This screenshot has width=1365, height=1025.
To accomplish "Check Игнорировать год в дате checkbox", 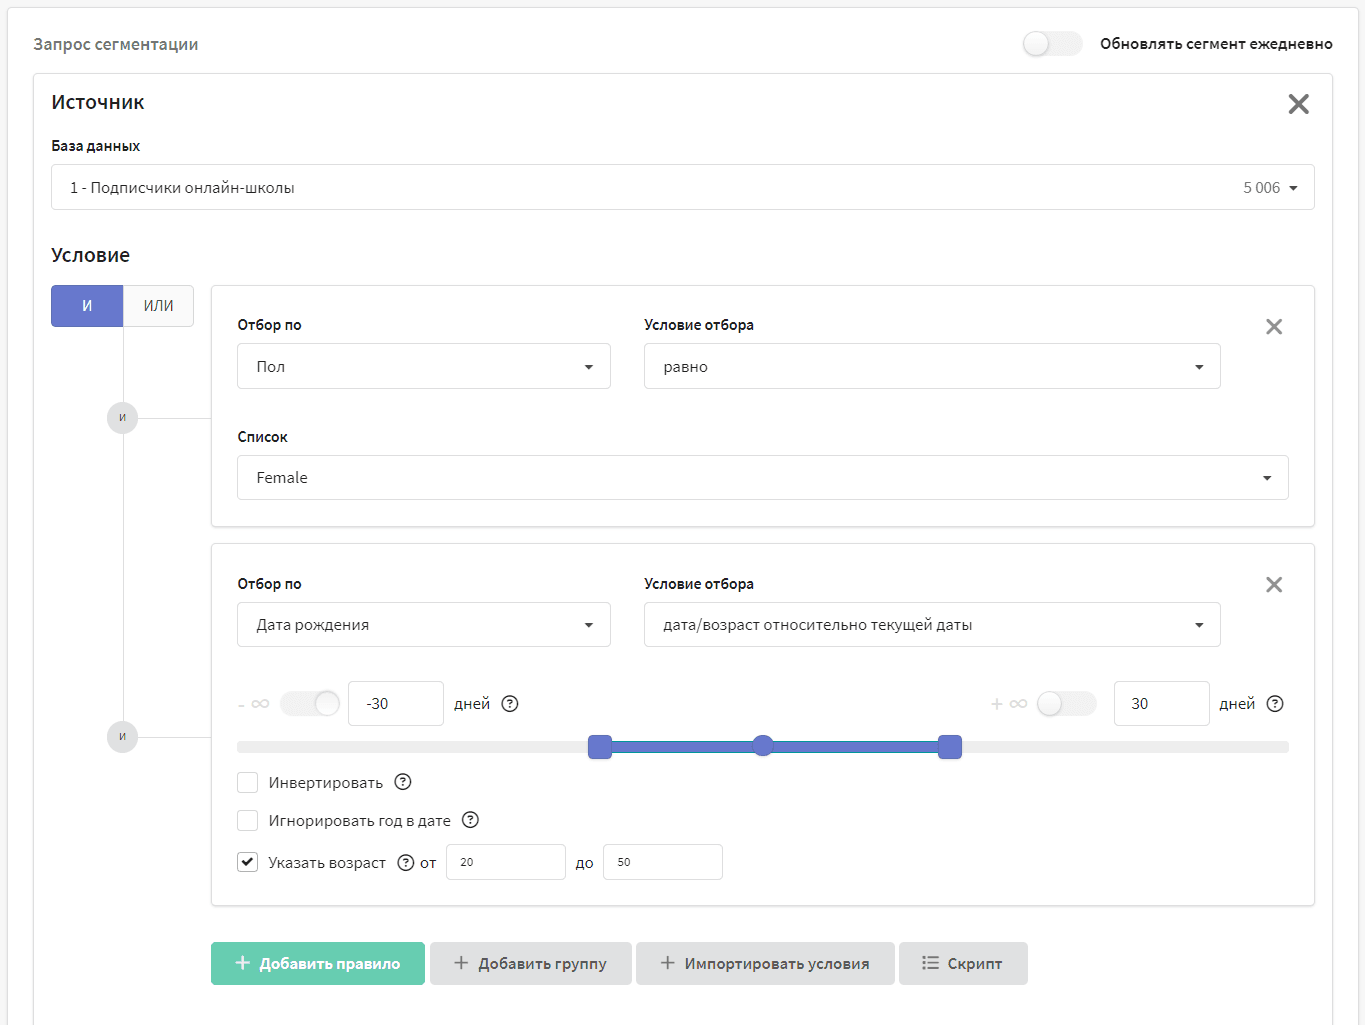I will tap(248, 821).
